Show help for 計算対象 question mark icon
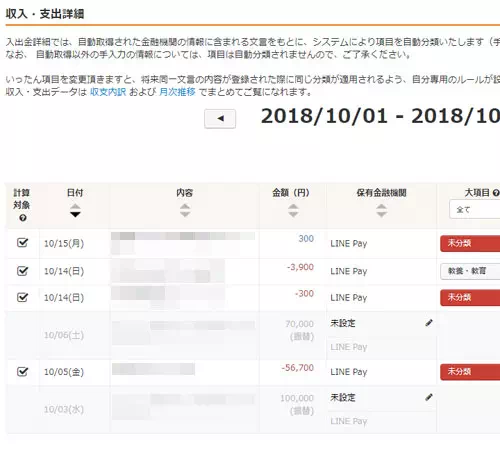 [x=23, y=218]
